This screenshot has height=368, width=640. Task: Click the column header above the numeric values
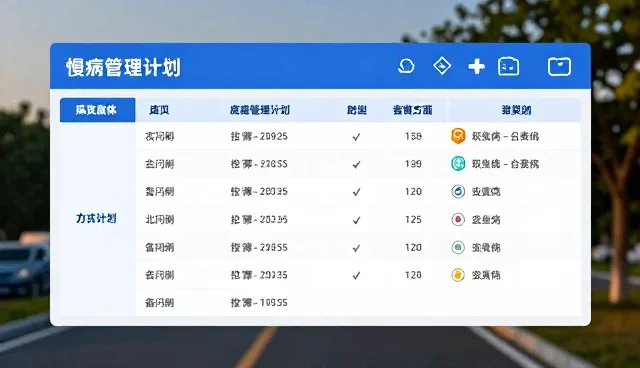[x=412, y=110]
